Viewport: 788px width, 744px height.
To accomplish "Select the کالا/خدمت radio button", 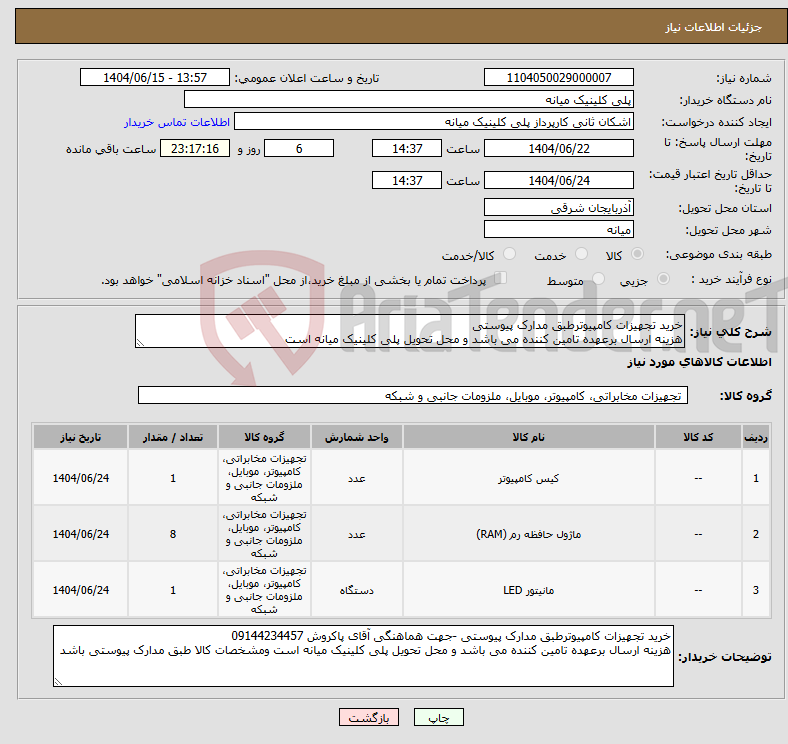I will pyautogui.click(x=509, y=254).
